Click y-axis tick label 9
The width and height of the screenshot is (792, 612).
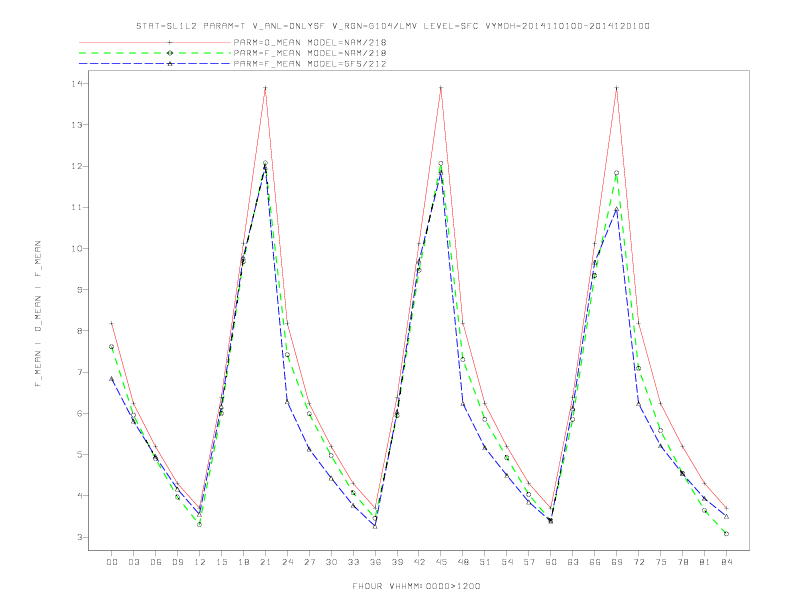[x=80, y=290]
